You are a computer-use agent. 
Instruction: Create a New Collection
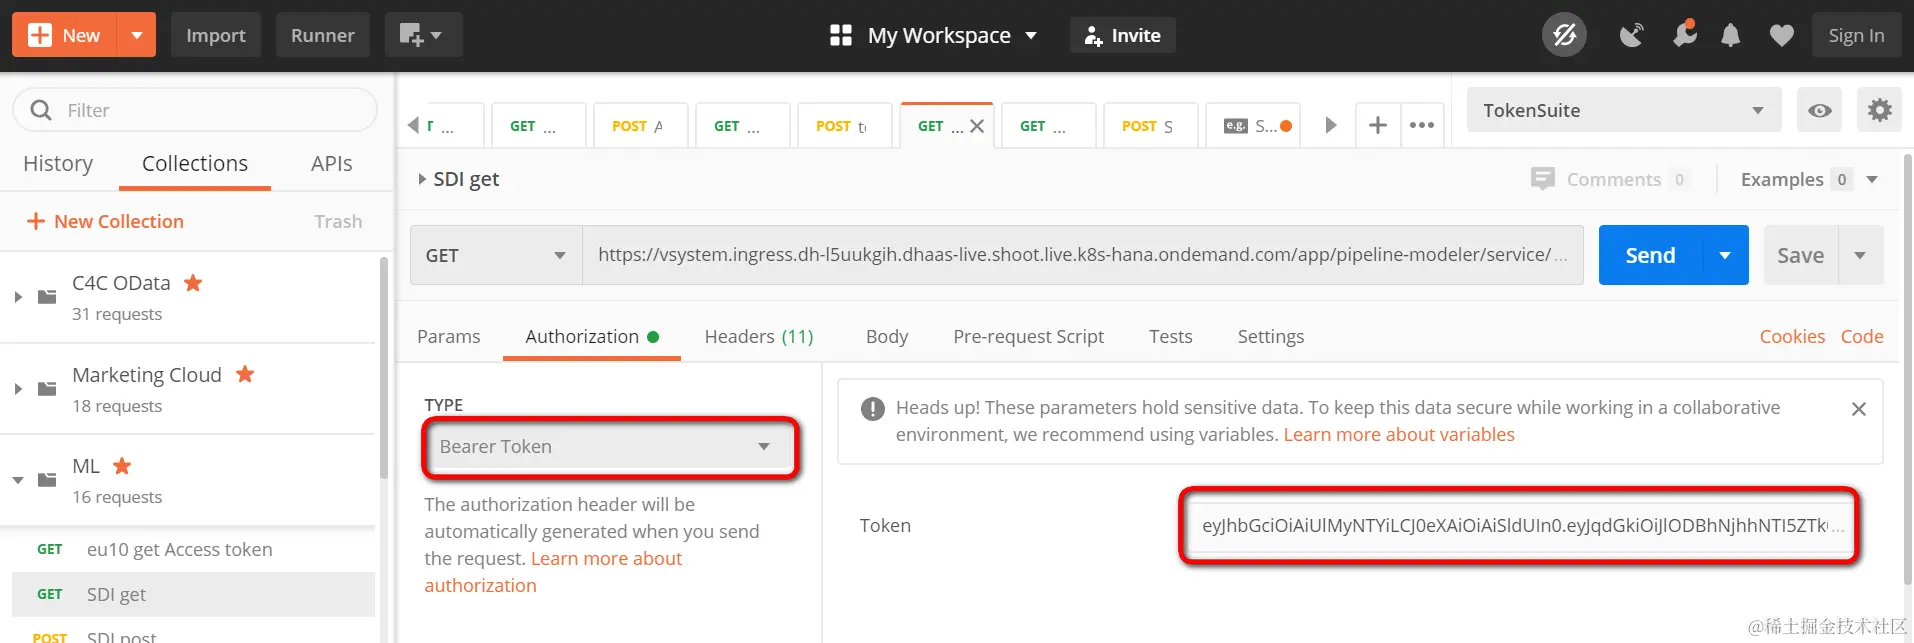tap(105, 221)
